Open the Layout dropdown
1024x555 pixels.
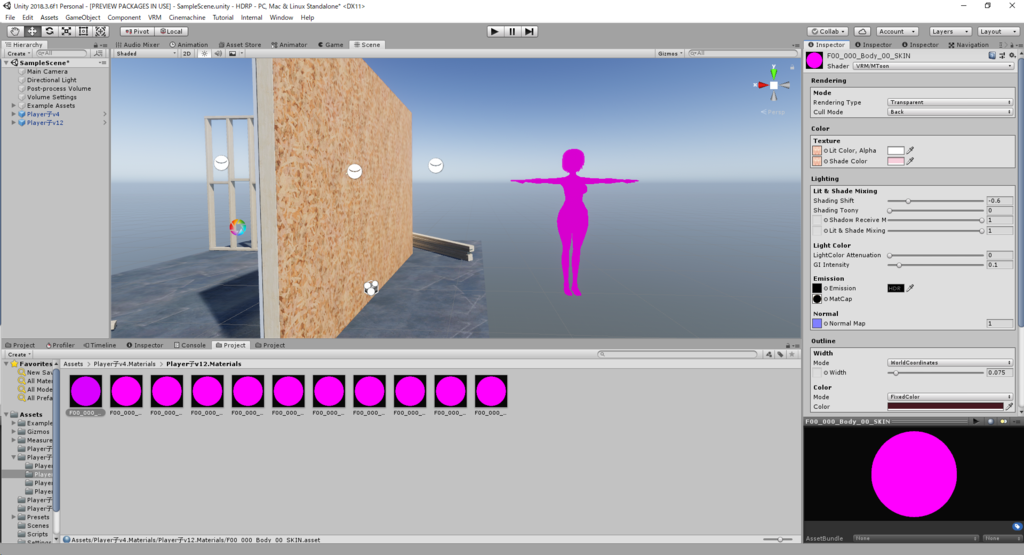[999, 31]
